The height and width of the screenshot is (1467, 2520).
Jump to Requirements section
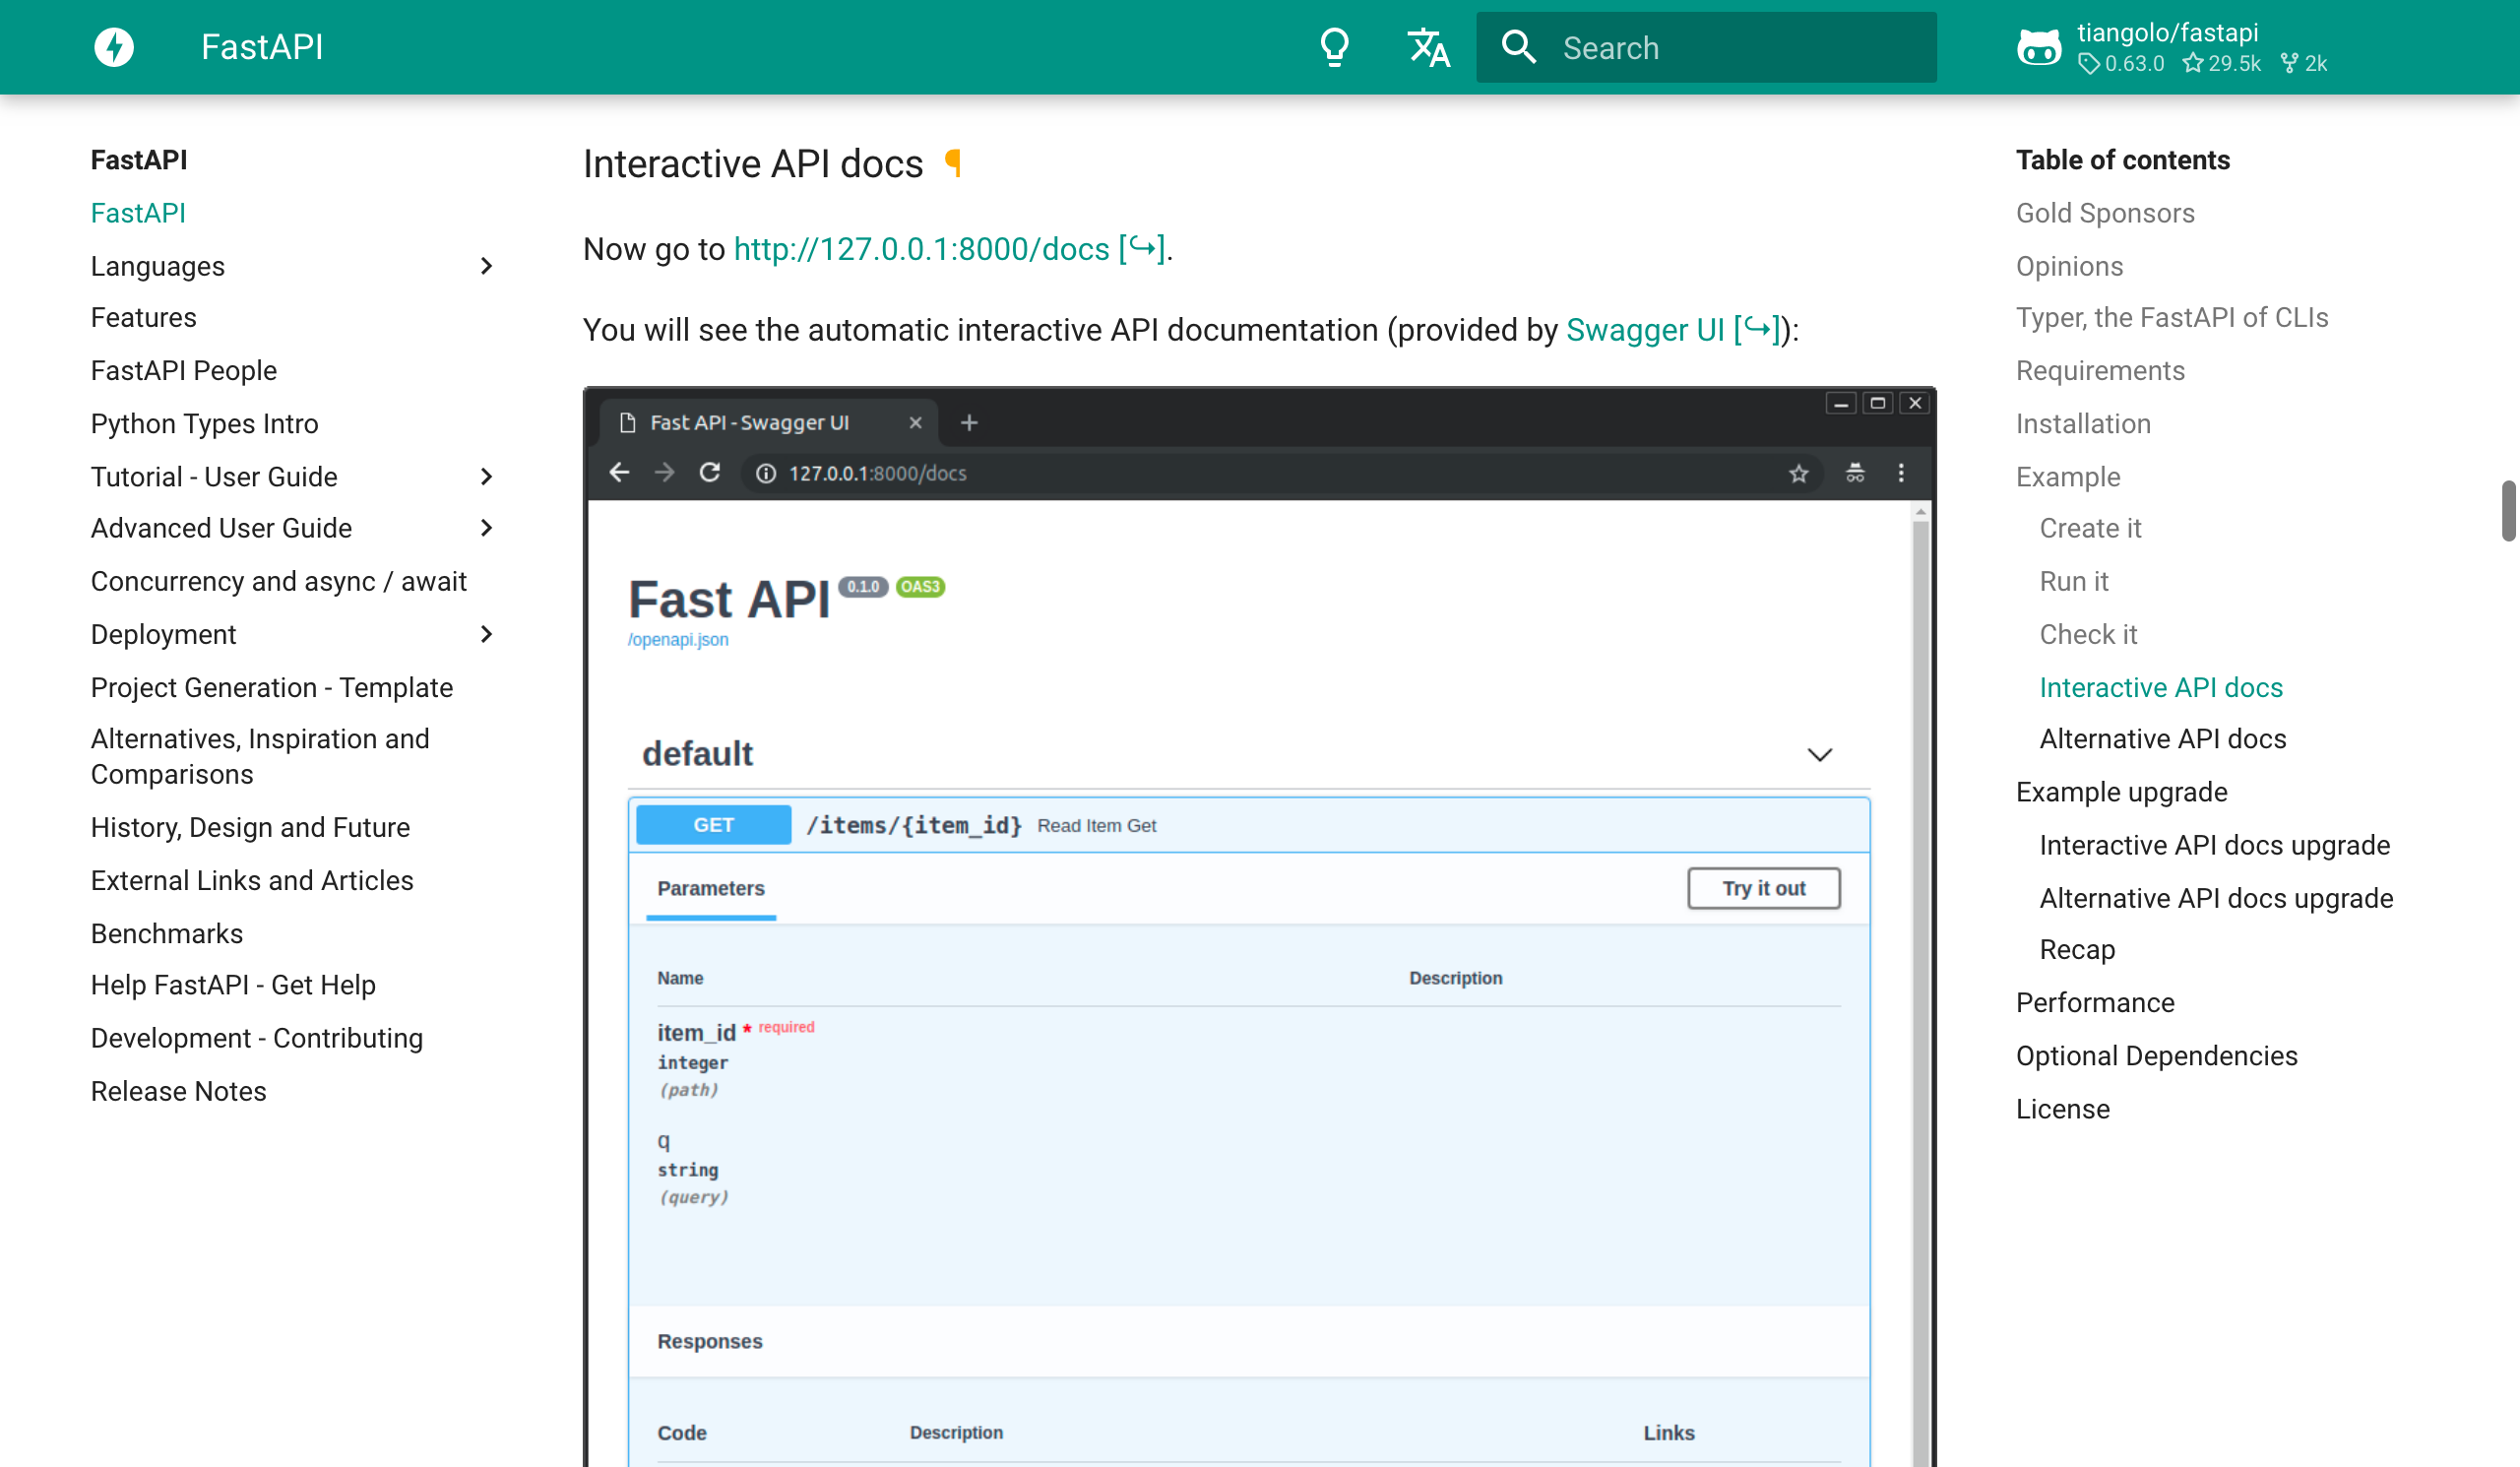[2100, 370]
